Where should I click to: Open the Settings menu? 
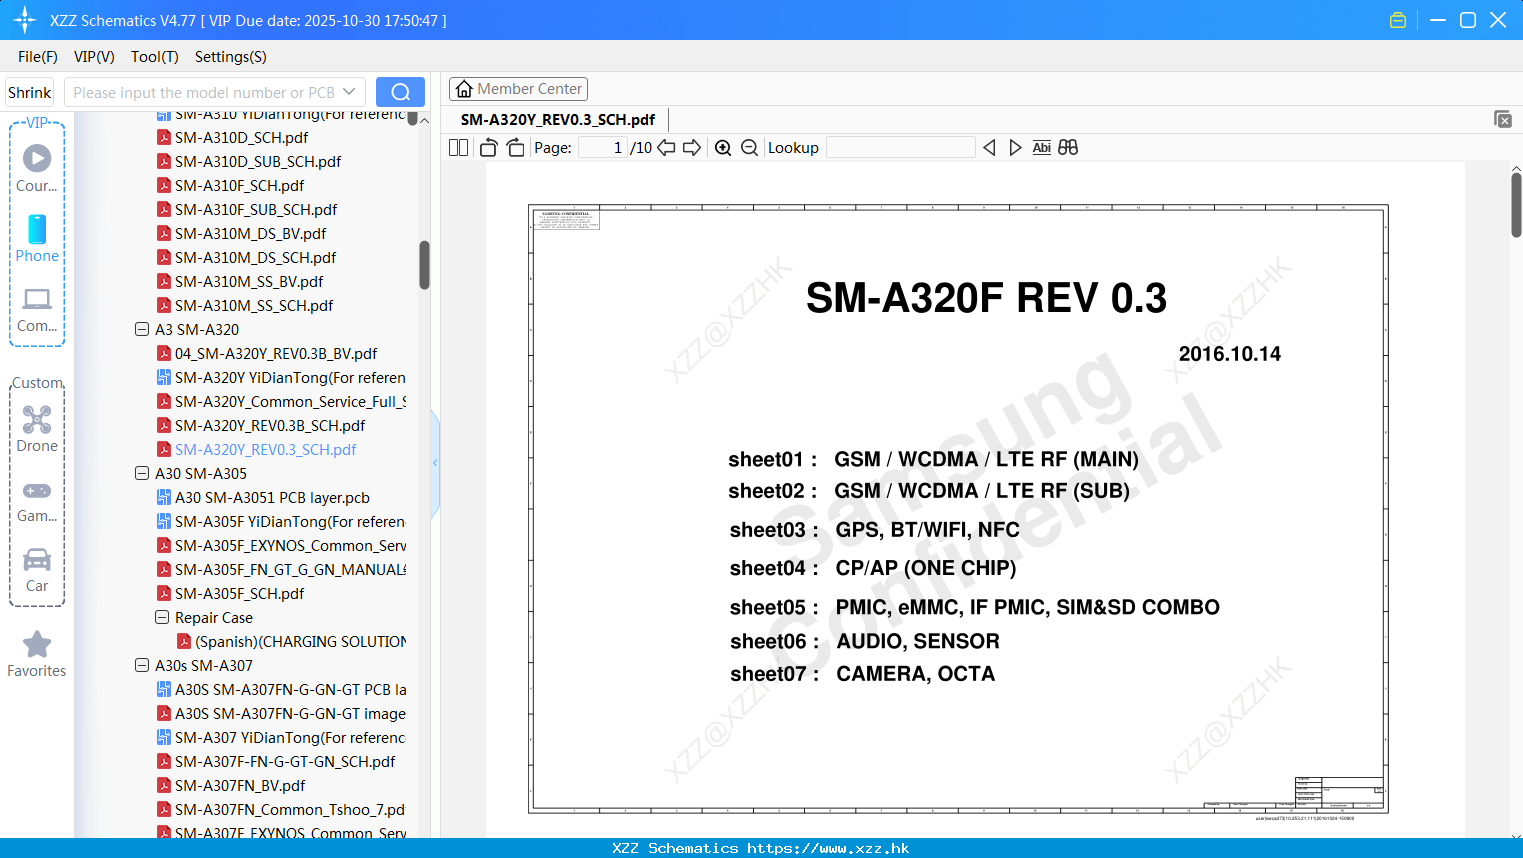pos(231,57)
